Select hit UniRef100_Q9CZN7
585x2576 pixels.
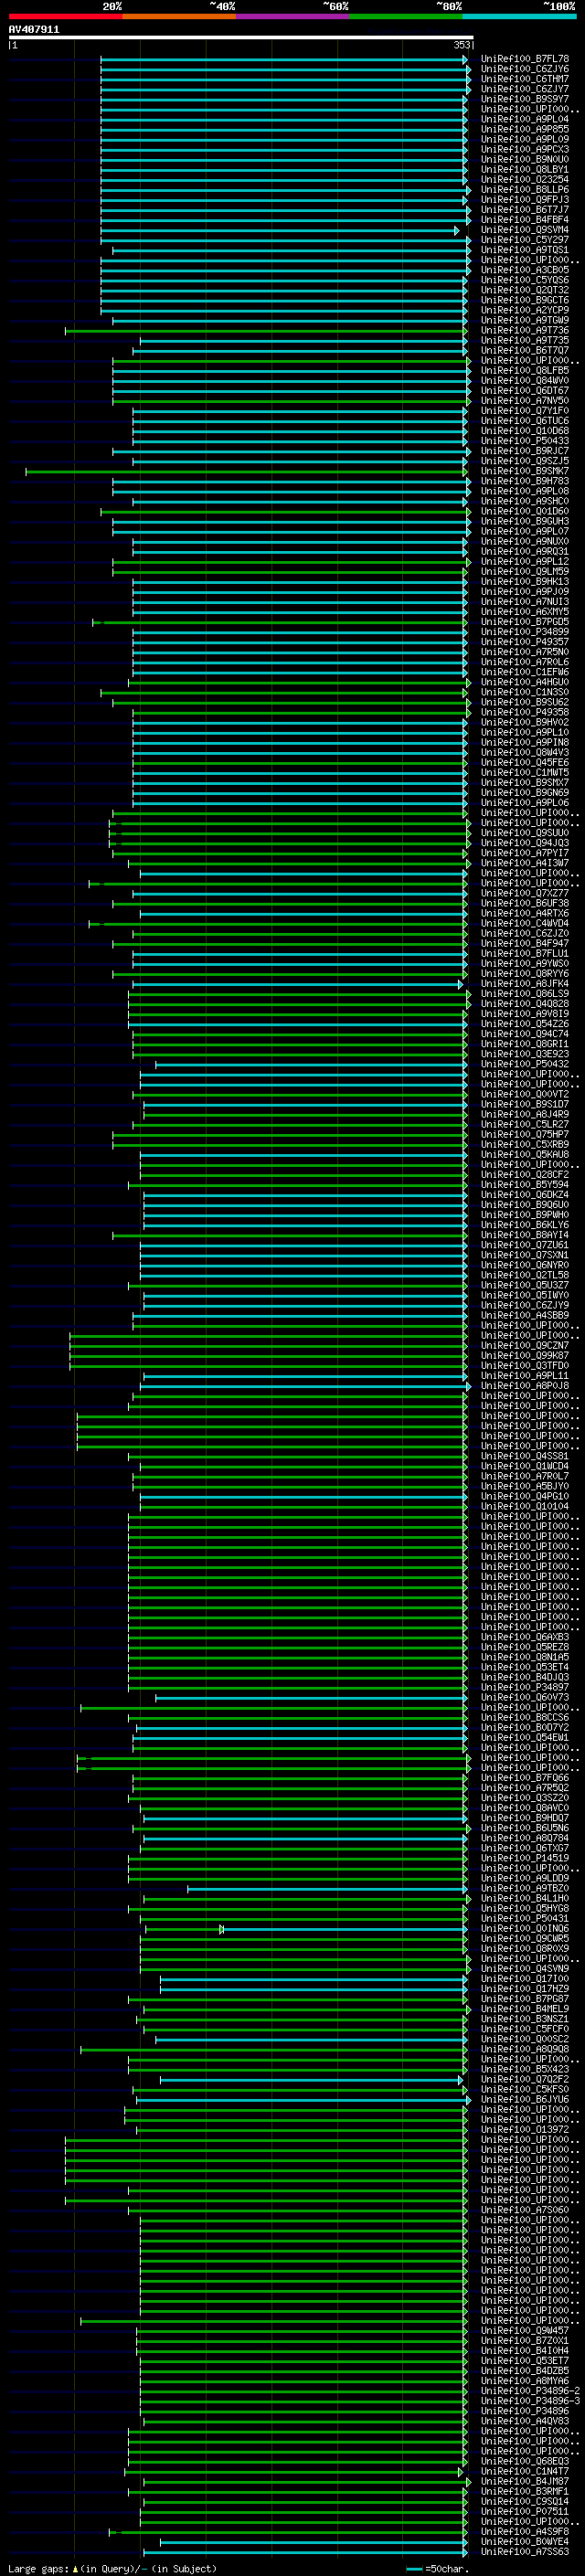coord(524,1345)
